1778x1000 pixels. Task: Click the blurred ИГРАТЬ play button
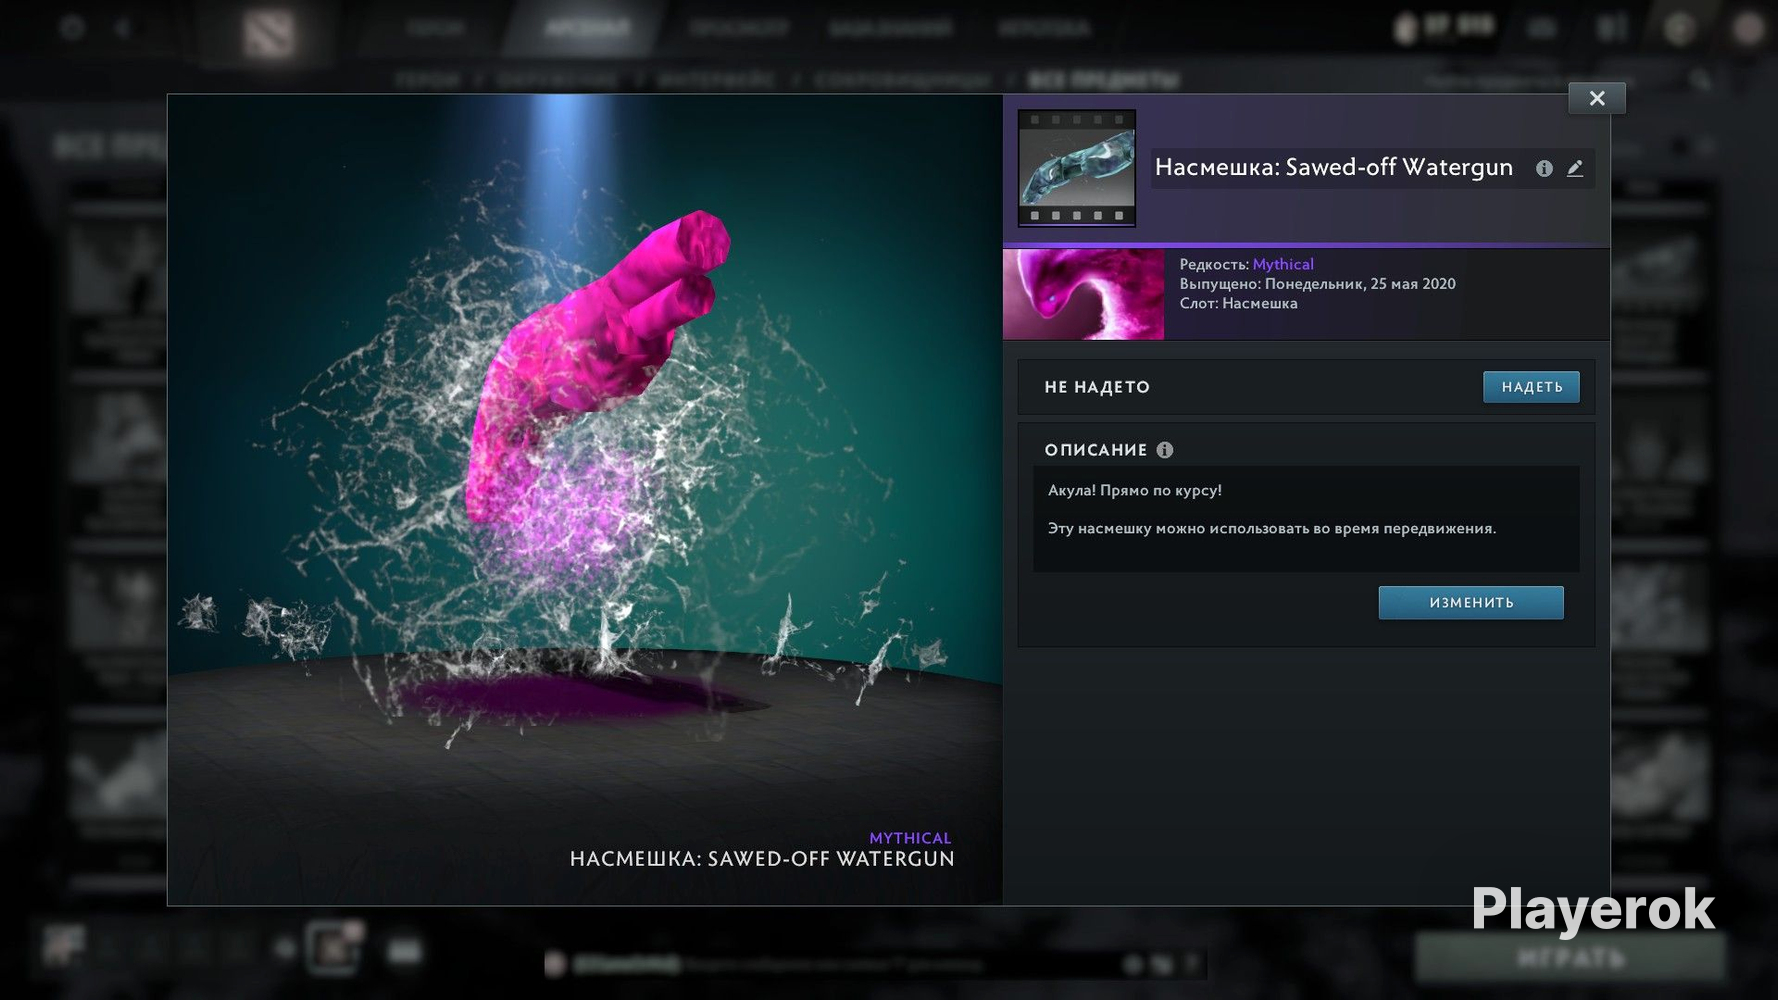(x=1570, y=958)
